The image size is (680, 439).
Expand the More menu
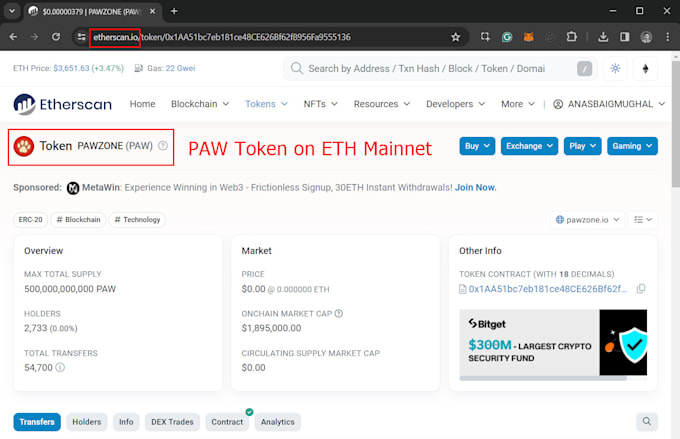point(518,104)
